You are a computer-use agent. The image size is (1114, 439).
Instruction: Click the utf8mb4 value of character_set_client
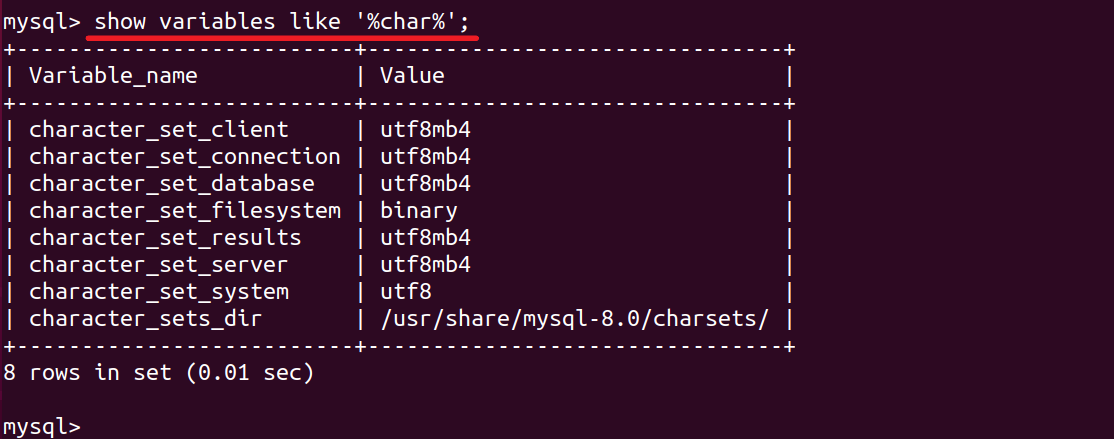pyautogui.click(x=425, y=129)
